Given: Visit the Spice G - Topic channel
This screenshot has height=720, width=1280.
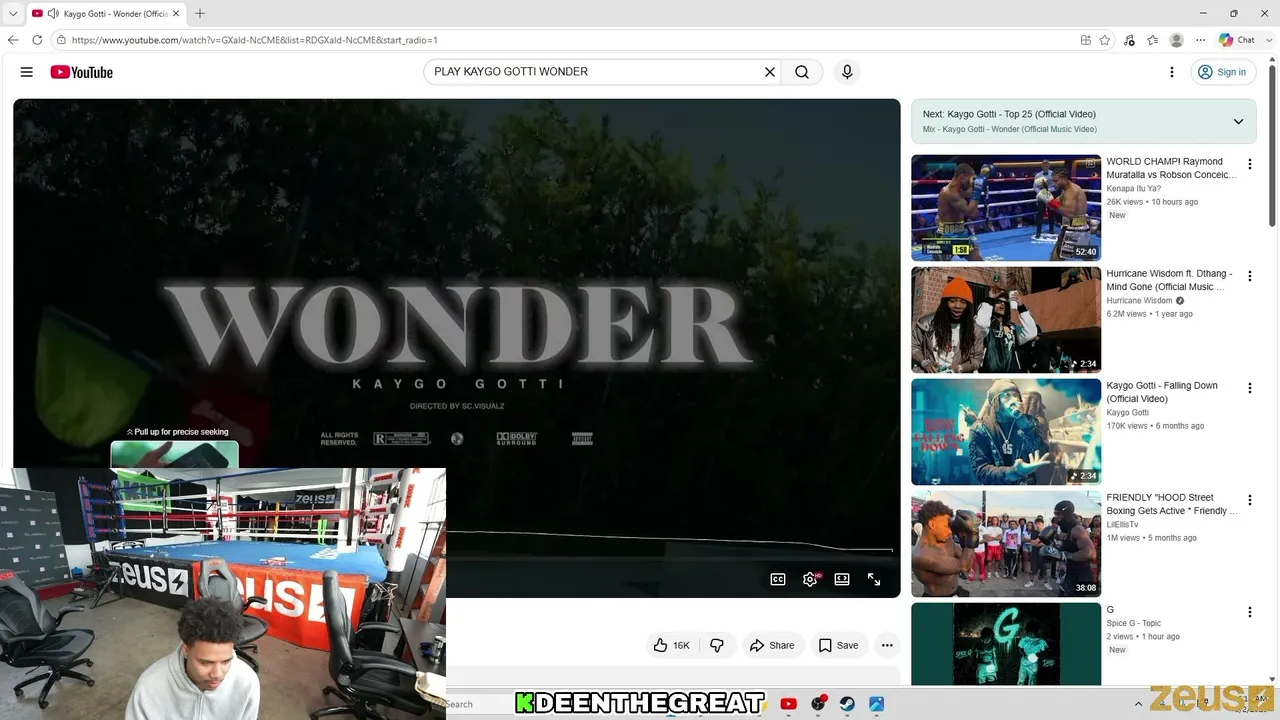Looking at the screenshot, I should pyautogui.click(x=1134, y=623).
